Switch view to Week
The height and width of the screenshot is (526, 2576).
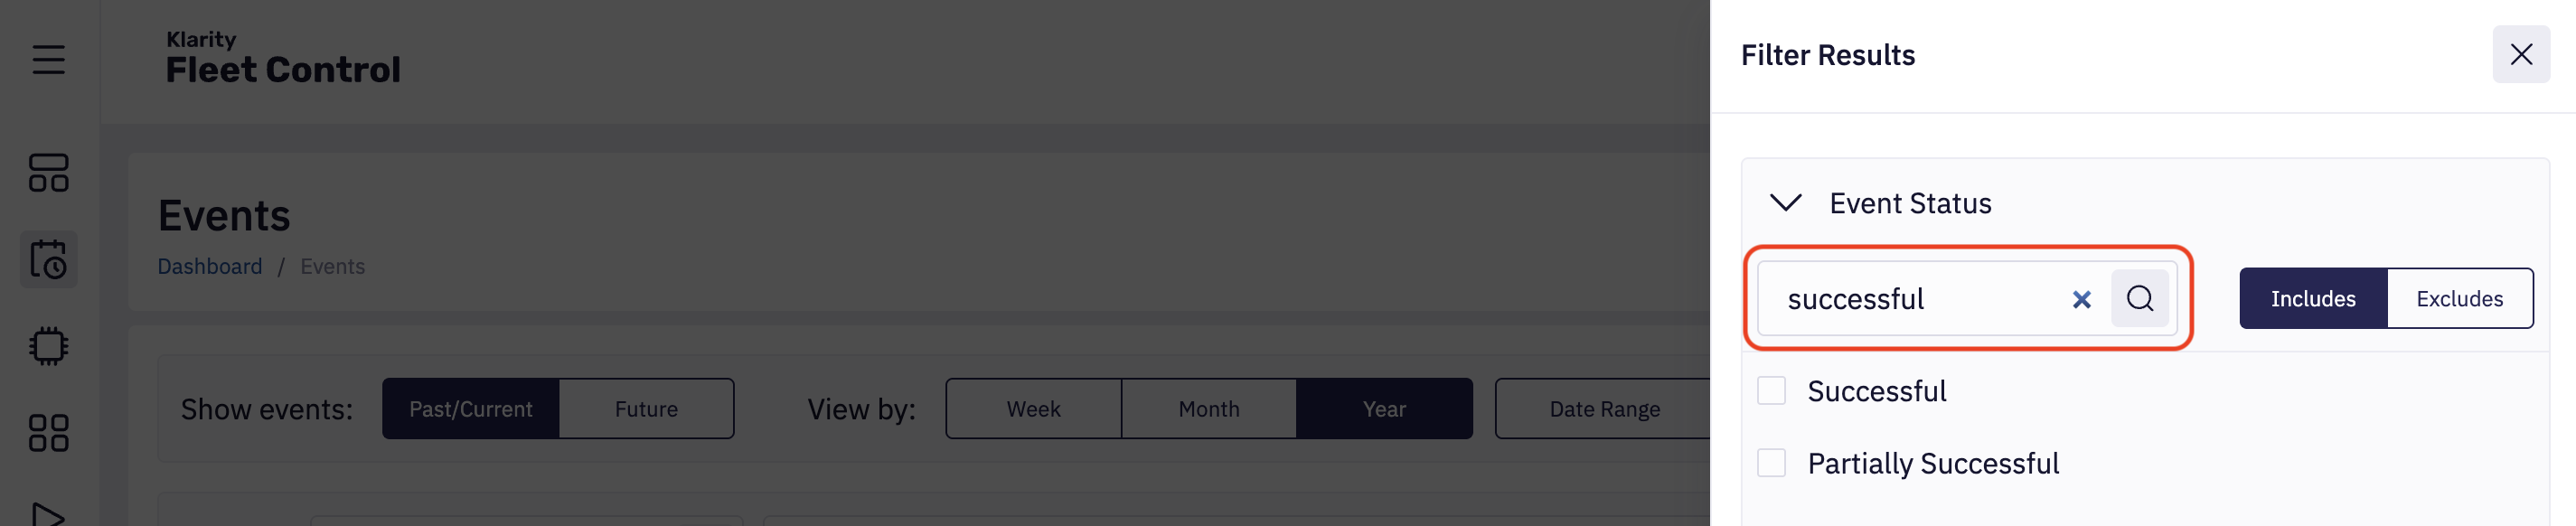pyautogui.click(x=1033, y=409)
